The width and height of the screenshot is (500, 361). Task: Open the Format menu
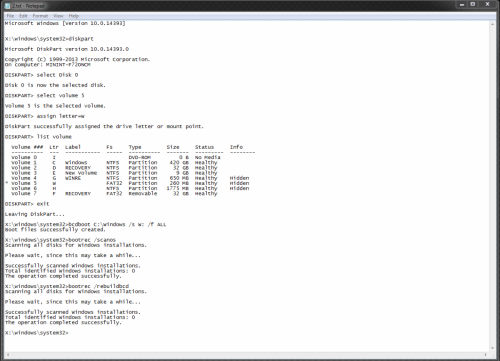pos(40,16)
